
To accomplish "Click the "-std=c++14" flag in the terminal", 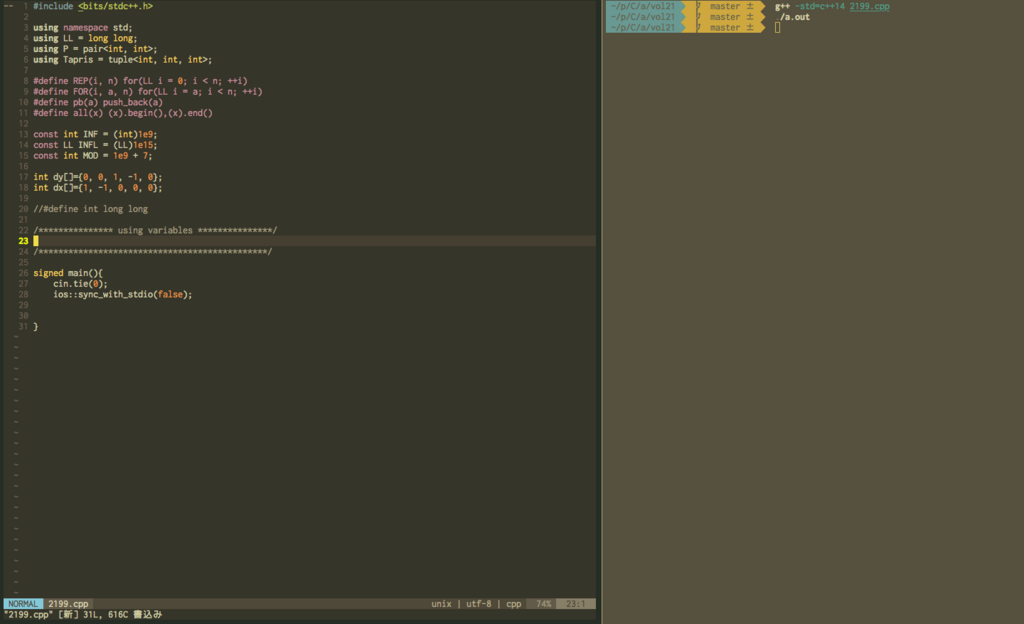I will tap(820, 7).
